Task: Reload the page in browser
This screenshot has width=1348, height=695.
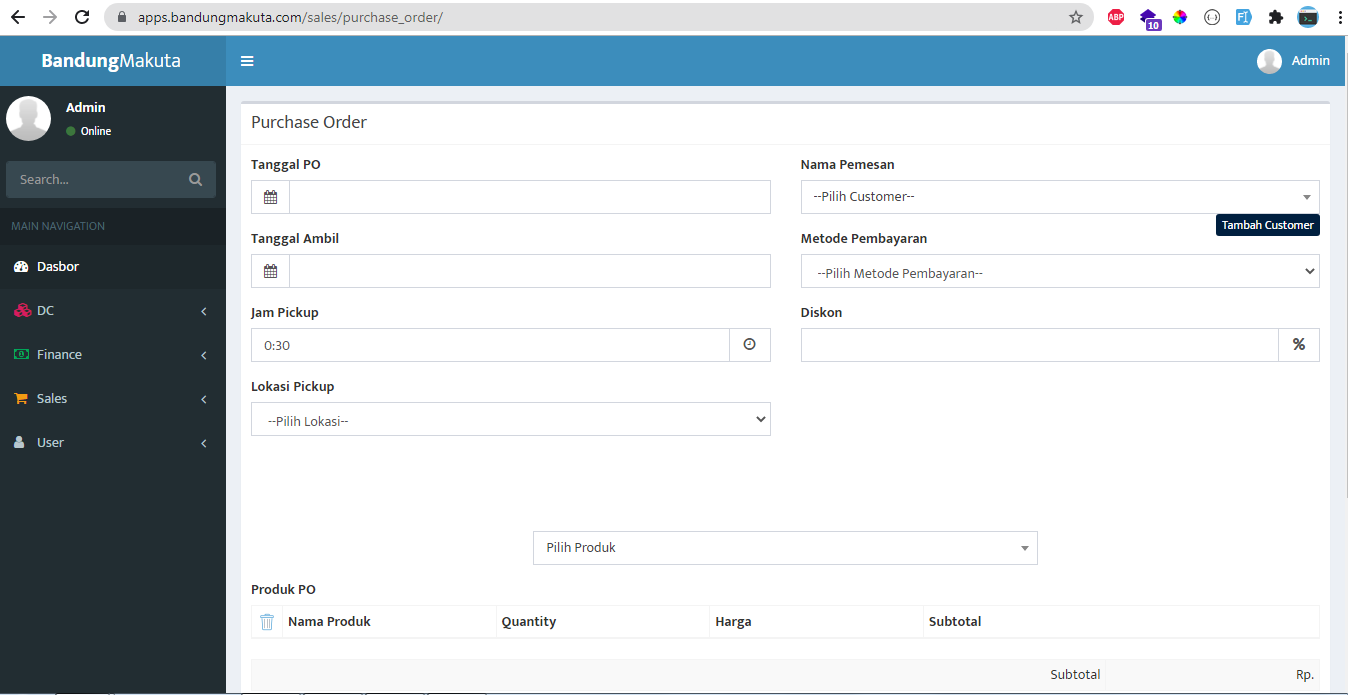Action: [82, 17]
